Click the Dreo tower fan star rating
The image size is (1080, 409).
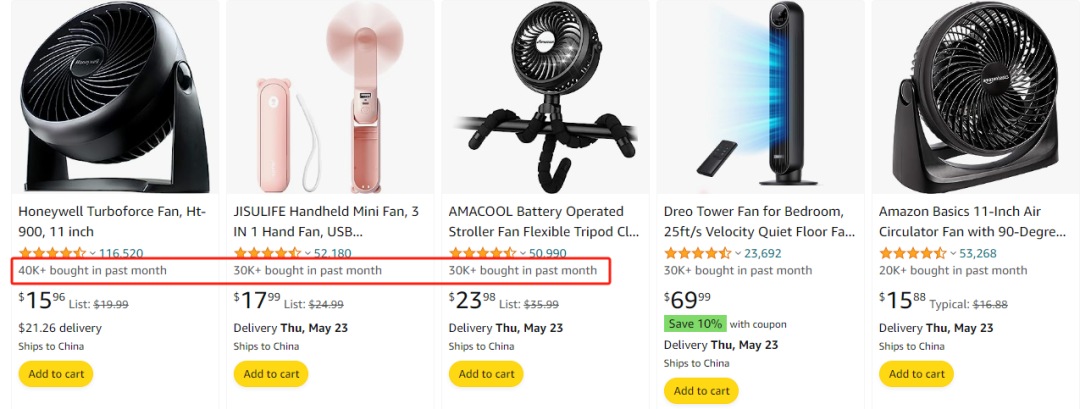pyautogui.click(x=698, y=253)
